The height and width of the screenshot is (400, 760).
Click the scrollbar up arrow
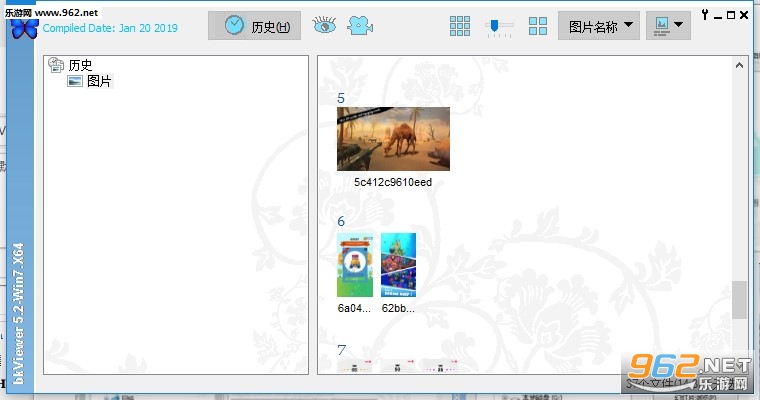click(739, 65)
